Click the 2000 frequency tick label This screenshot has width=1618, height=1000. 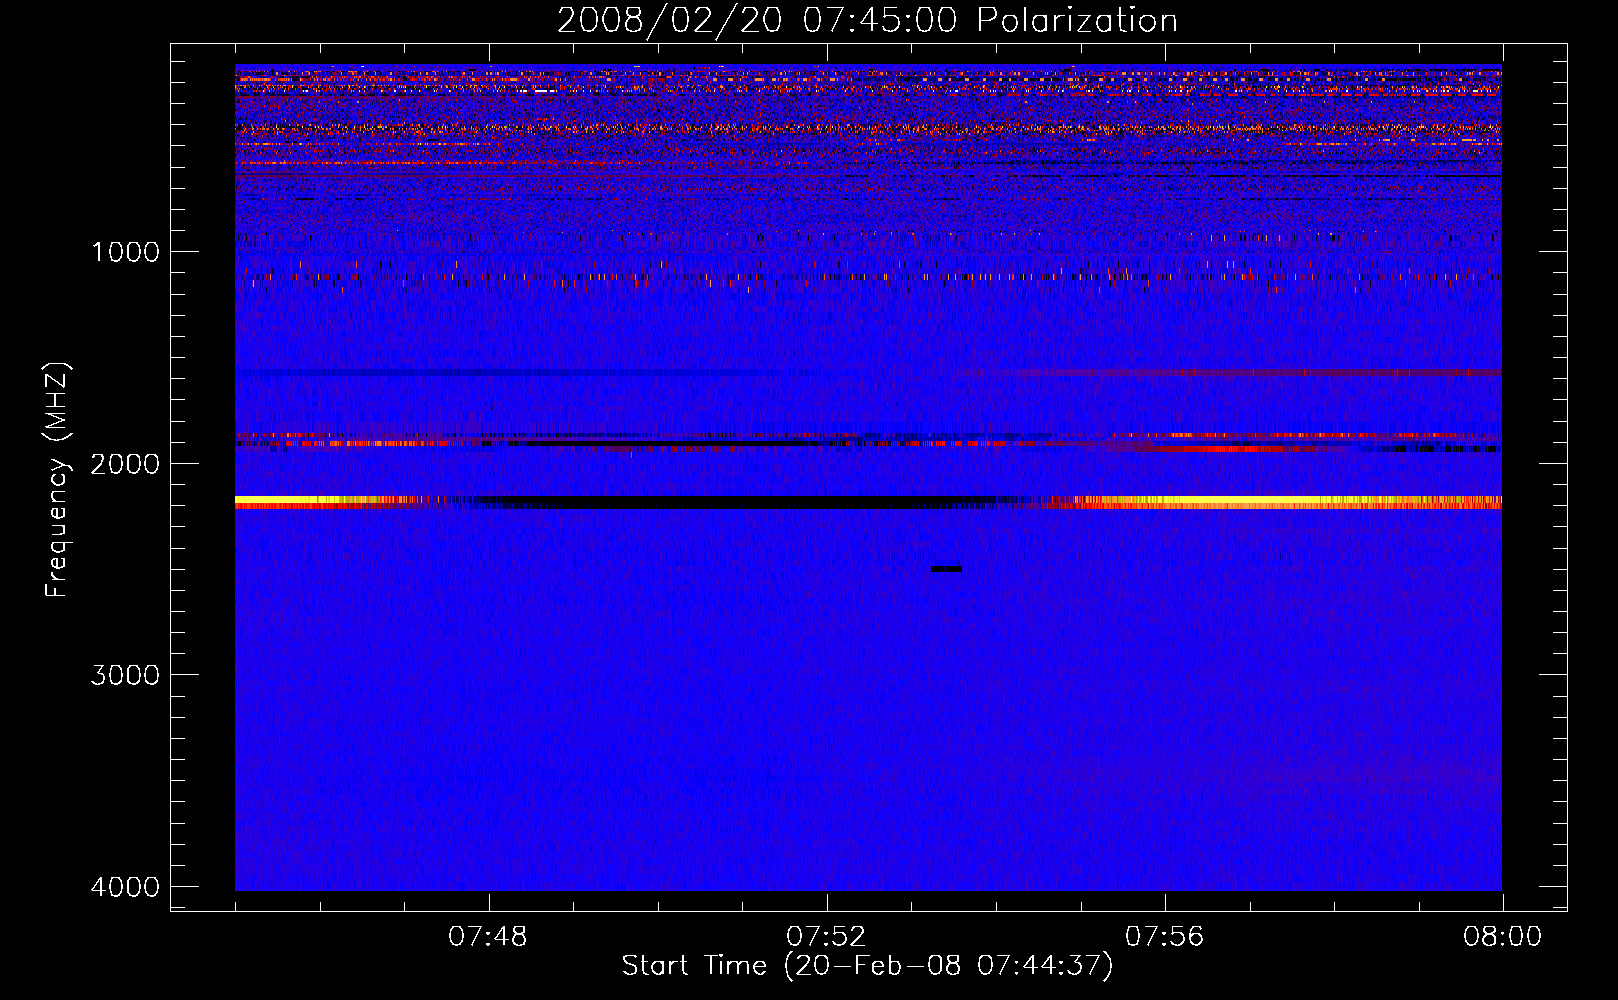[125, 464]
